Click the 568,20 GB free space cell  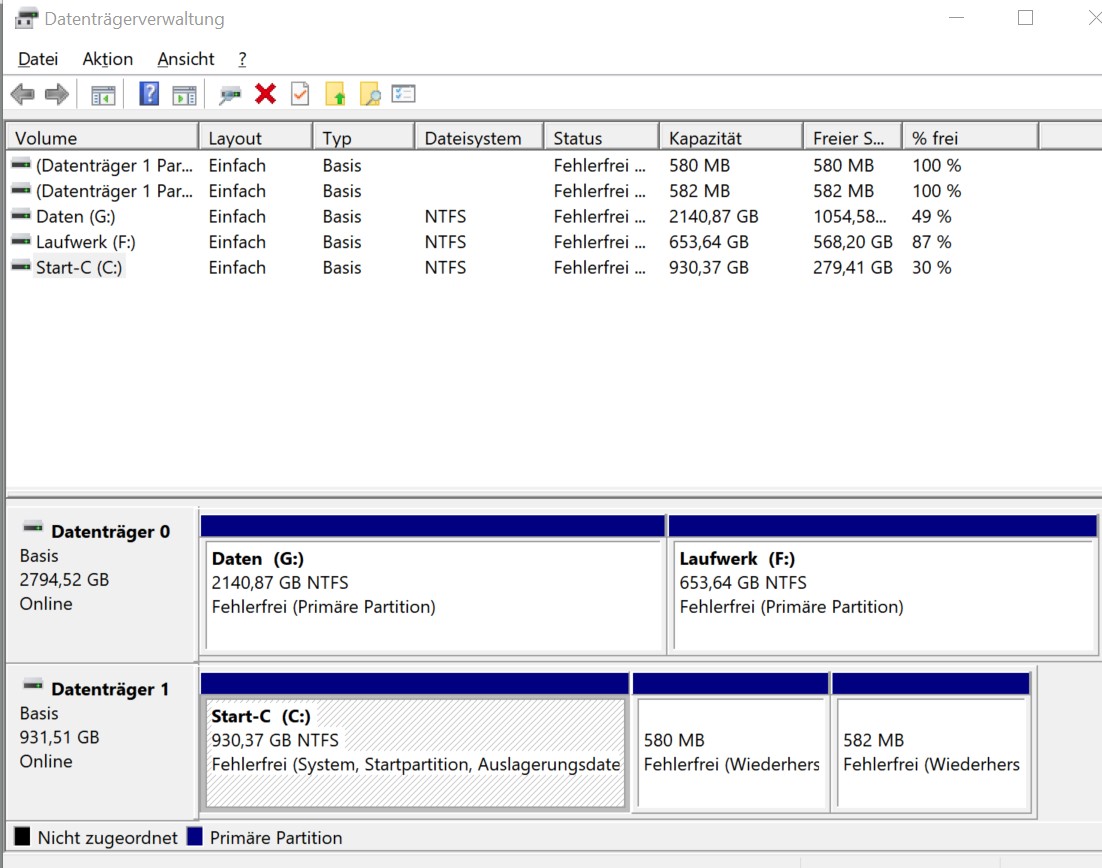point(853,242)
